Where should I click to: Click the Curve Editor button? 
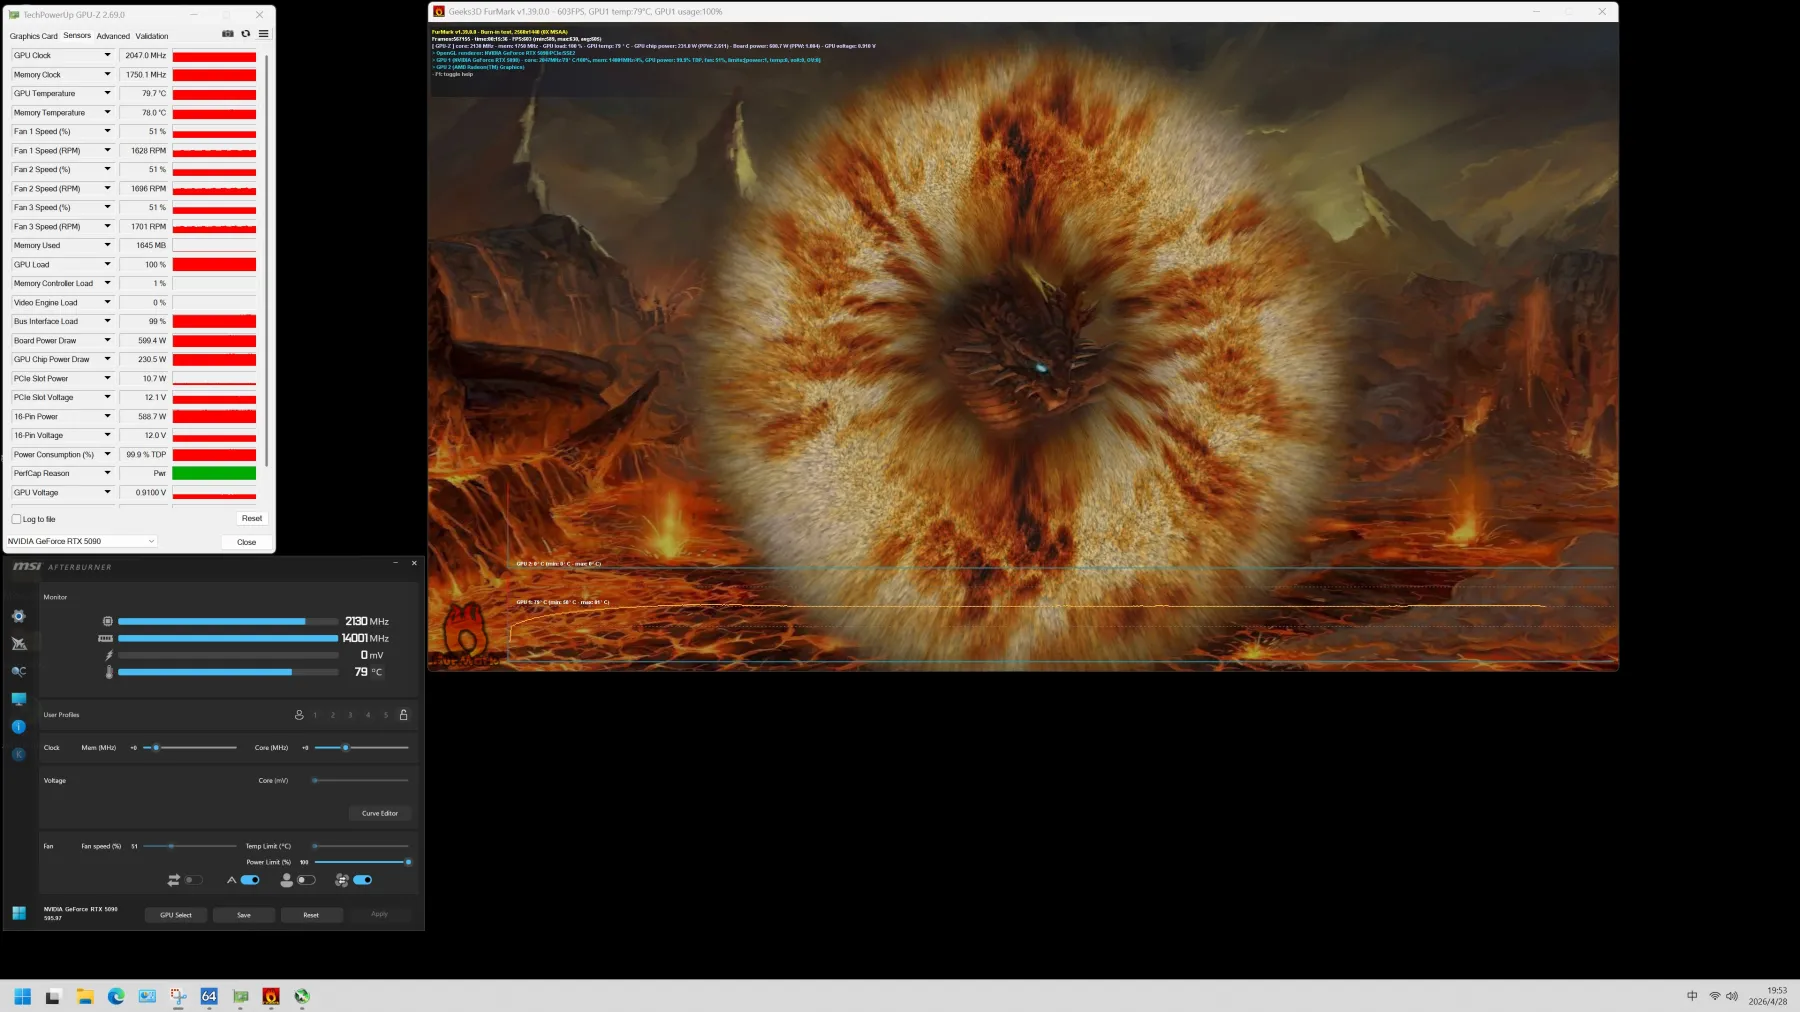click(x=380, y=813)
